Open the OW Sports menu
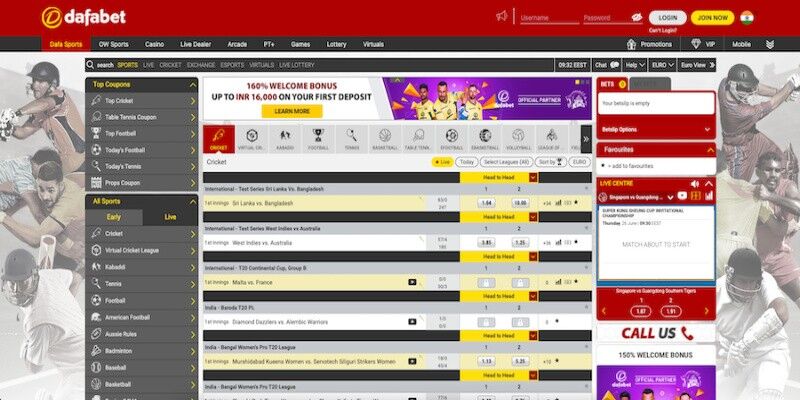800x400 pixels. [114, 44]
